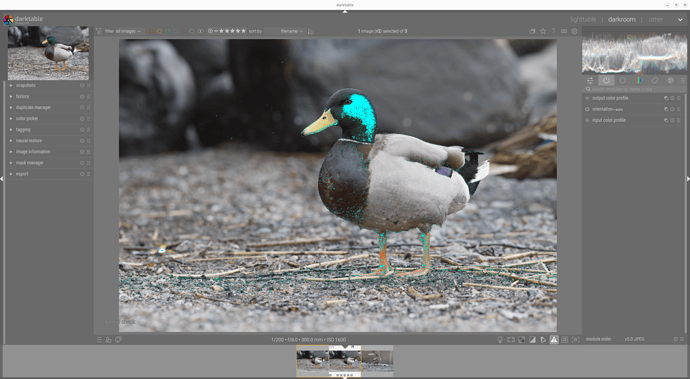Open the color modules group tab
690x379 pixels.
coord(639,81)
